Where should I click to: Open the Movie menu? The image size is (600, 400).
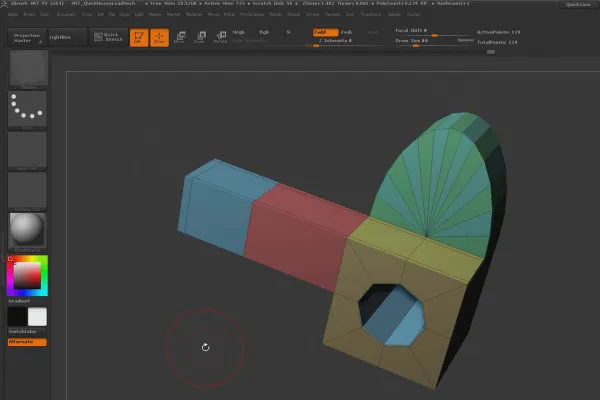213,15
